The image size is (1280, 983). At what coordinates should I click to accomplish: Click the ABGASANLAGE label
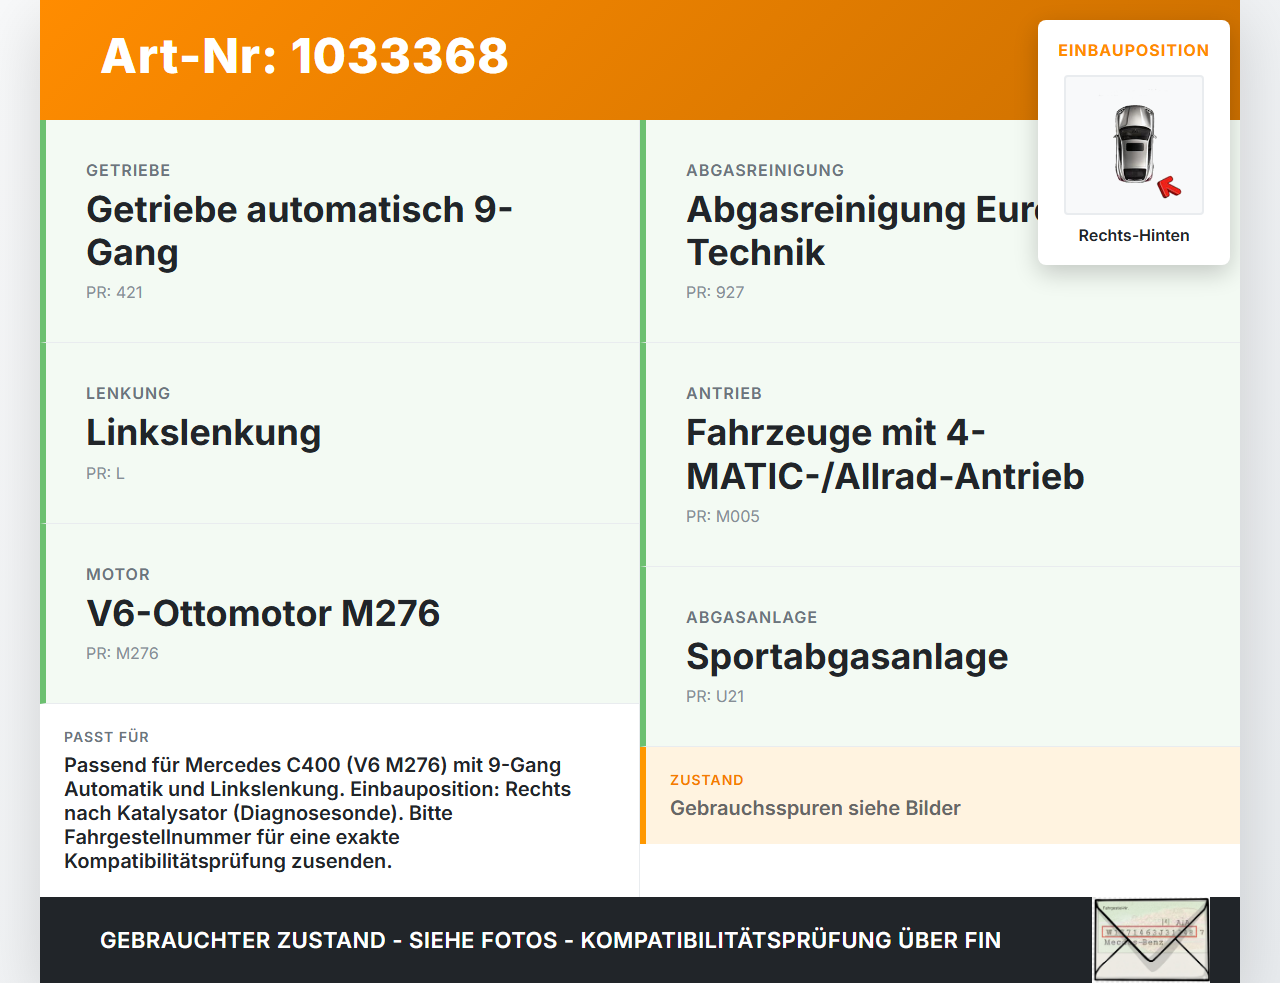(752, 617)
